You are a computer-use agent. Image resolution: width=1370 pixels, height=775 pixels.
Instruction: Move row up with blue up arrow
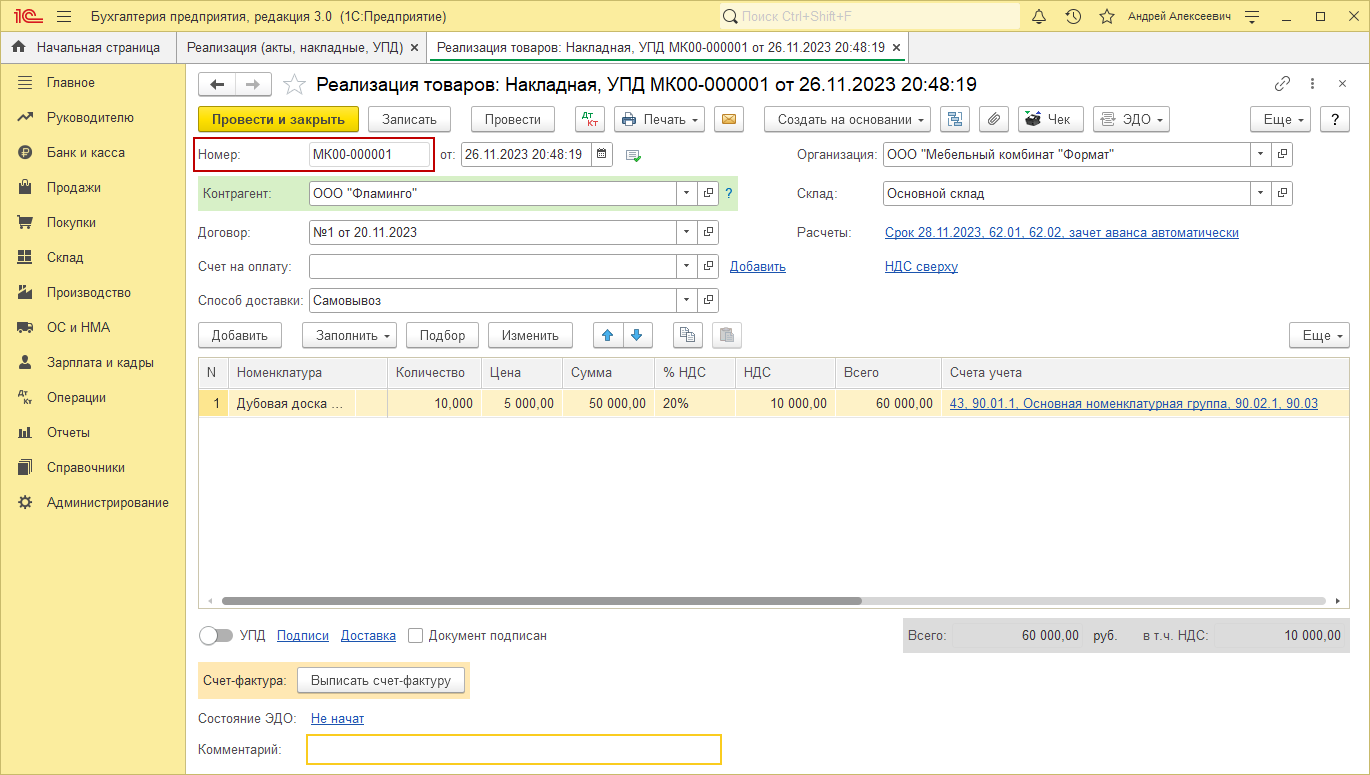click(608, 335)
